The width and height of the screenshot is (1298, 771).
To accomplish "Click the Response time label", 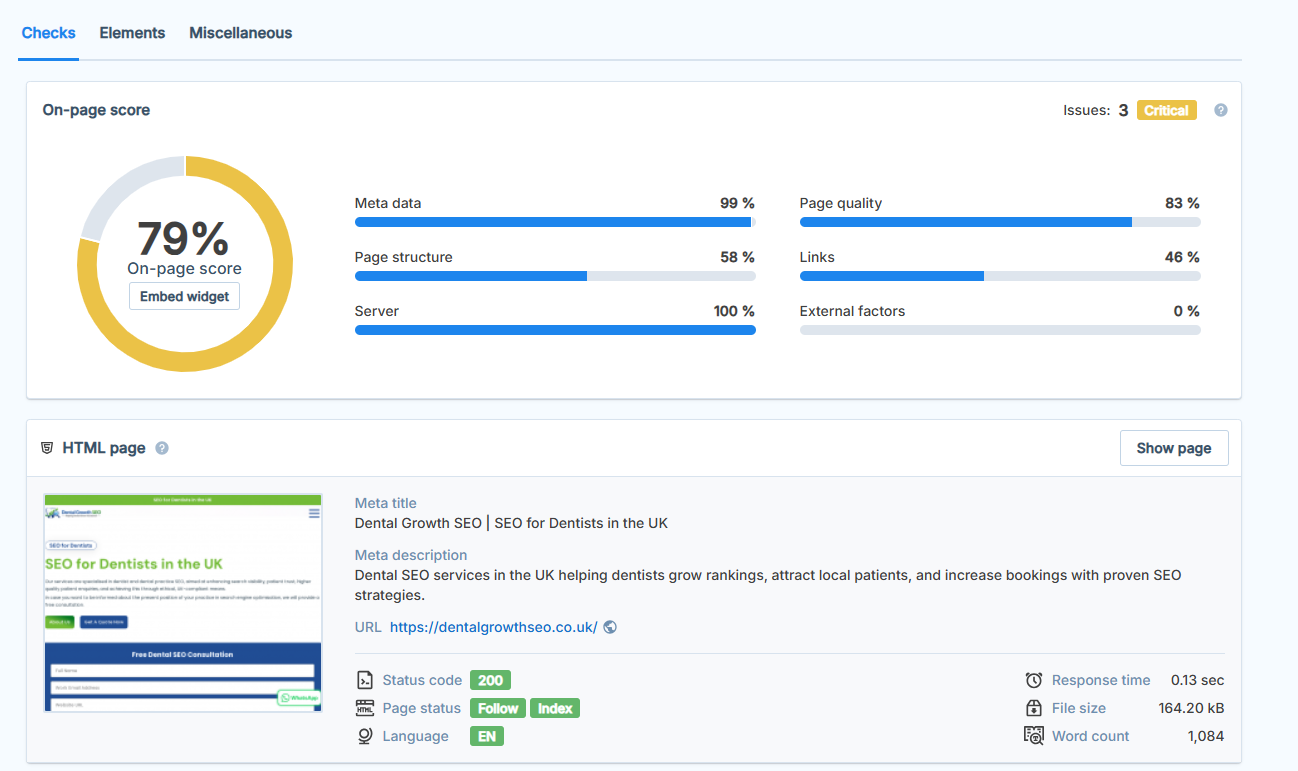I will 1101,680.
